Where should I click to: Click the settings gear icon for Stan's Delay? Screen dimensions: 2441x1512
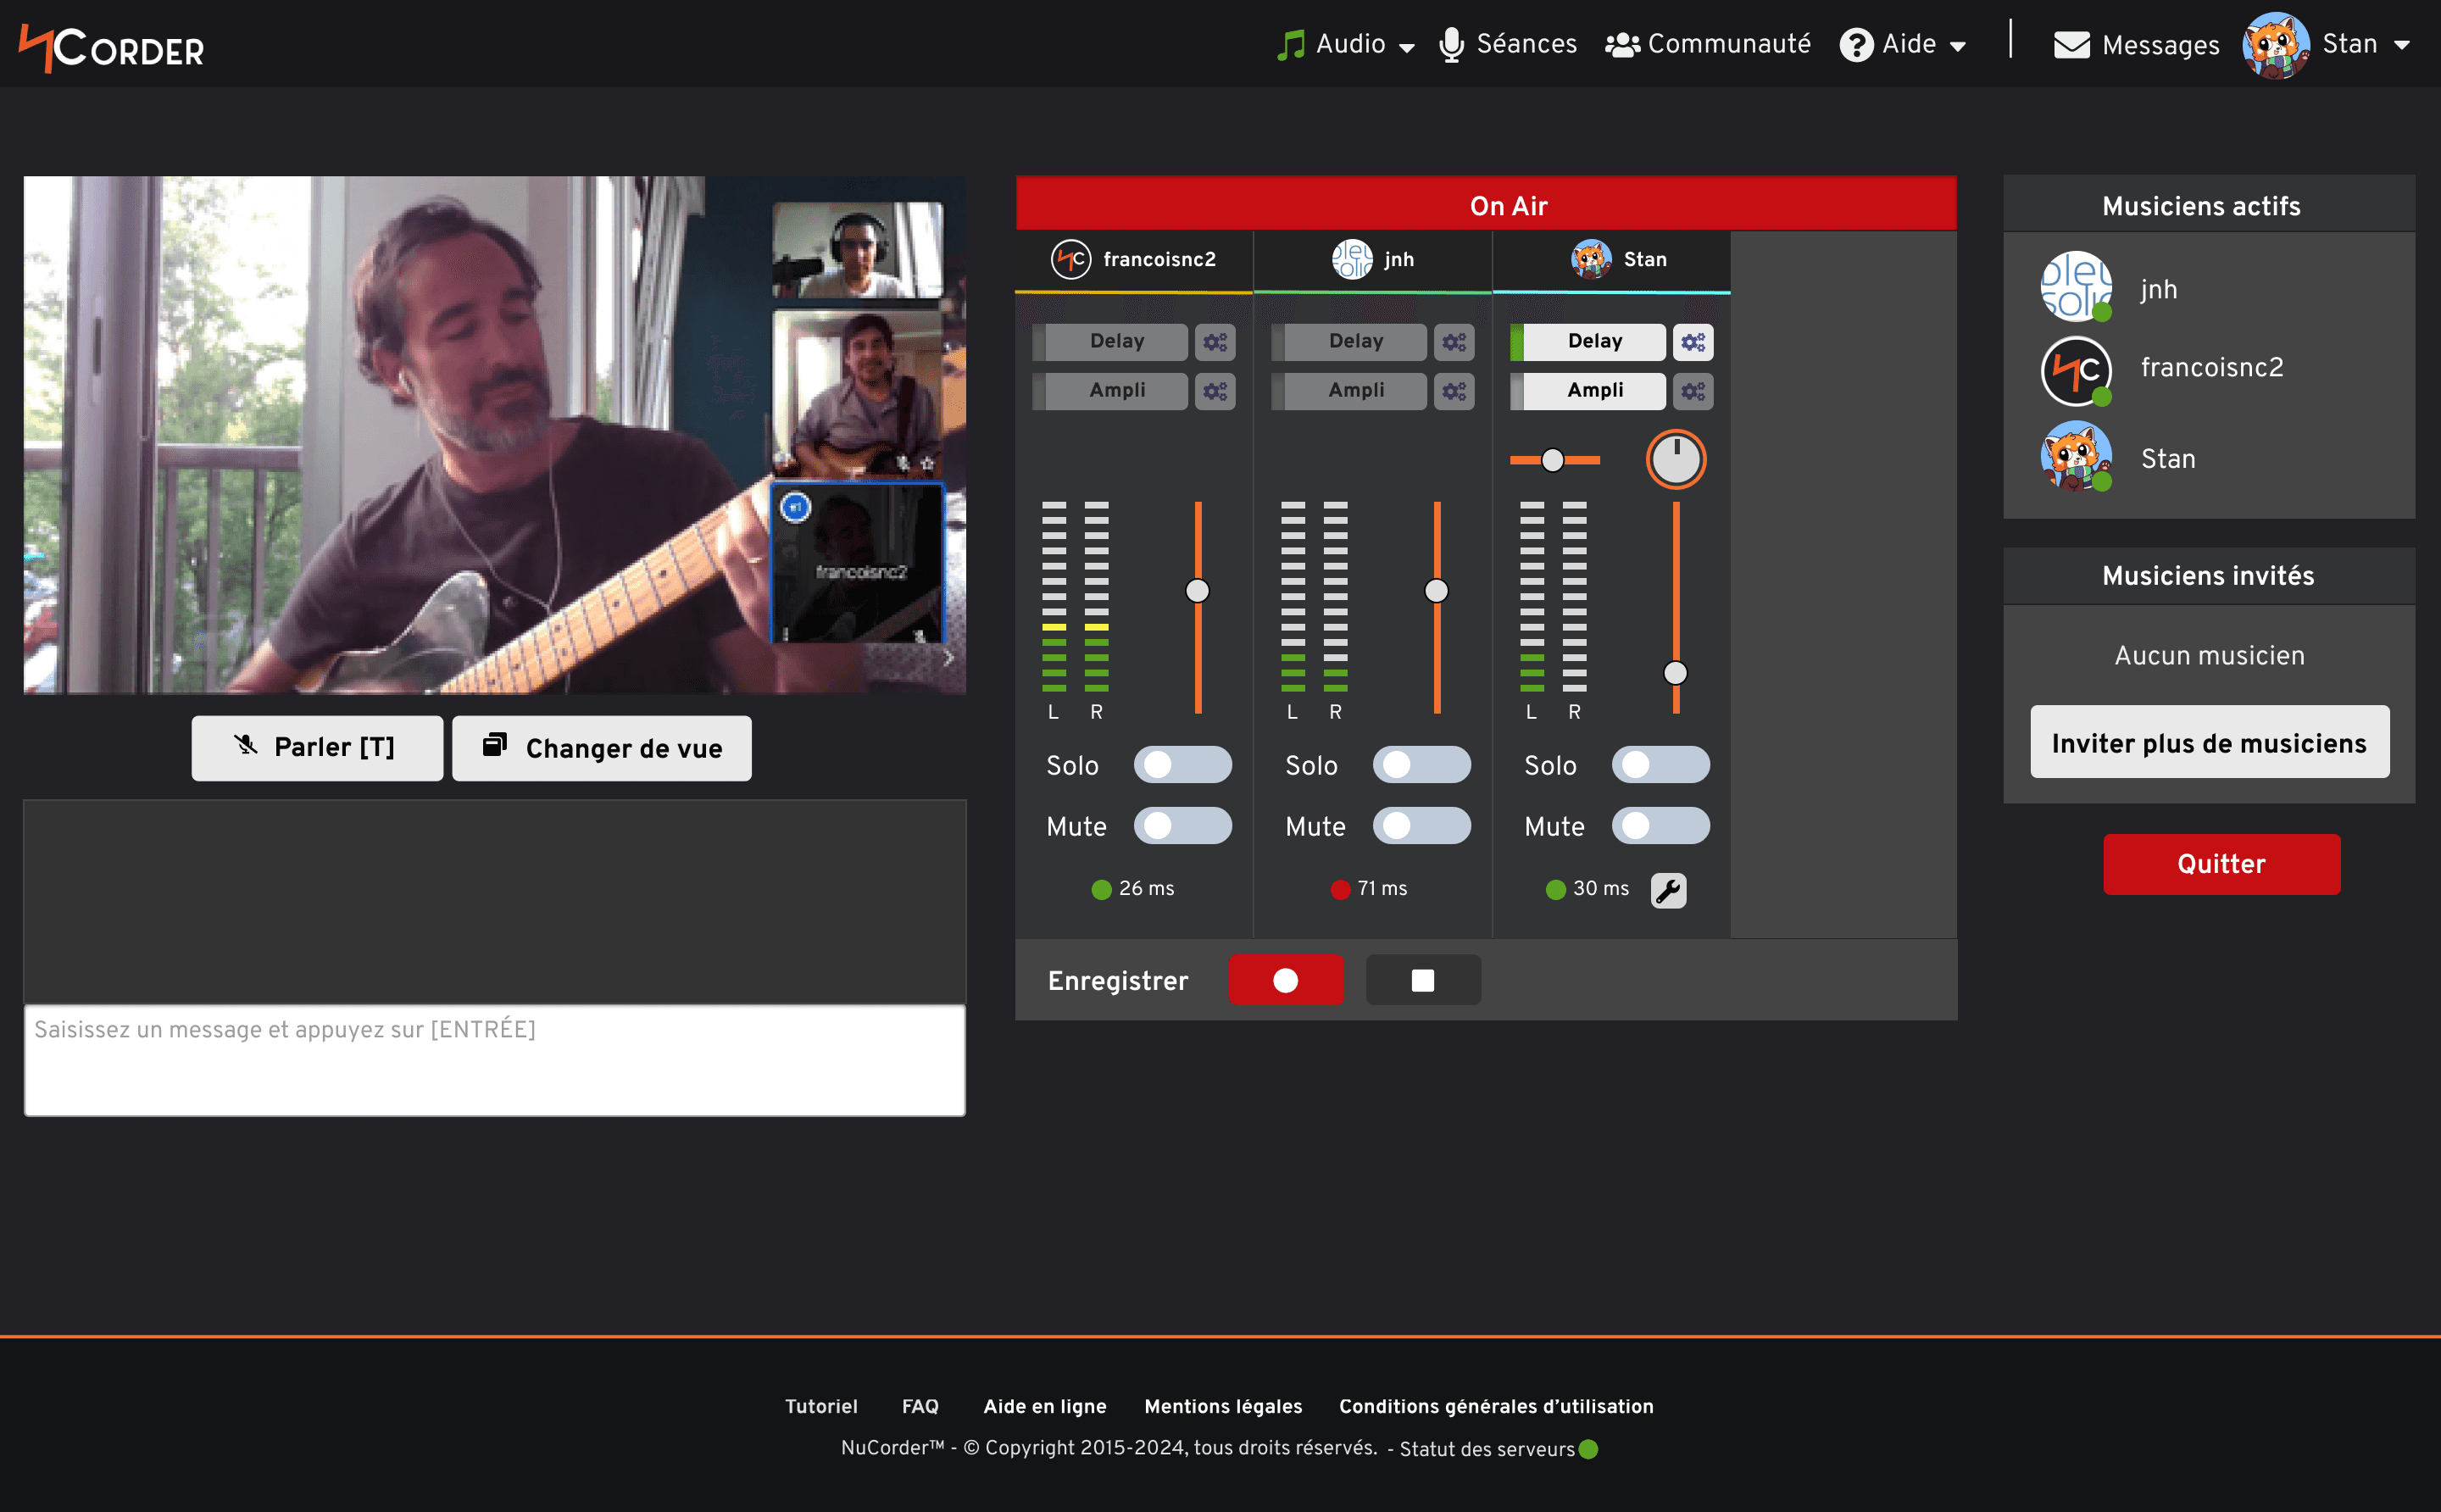point(1693,342)
